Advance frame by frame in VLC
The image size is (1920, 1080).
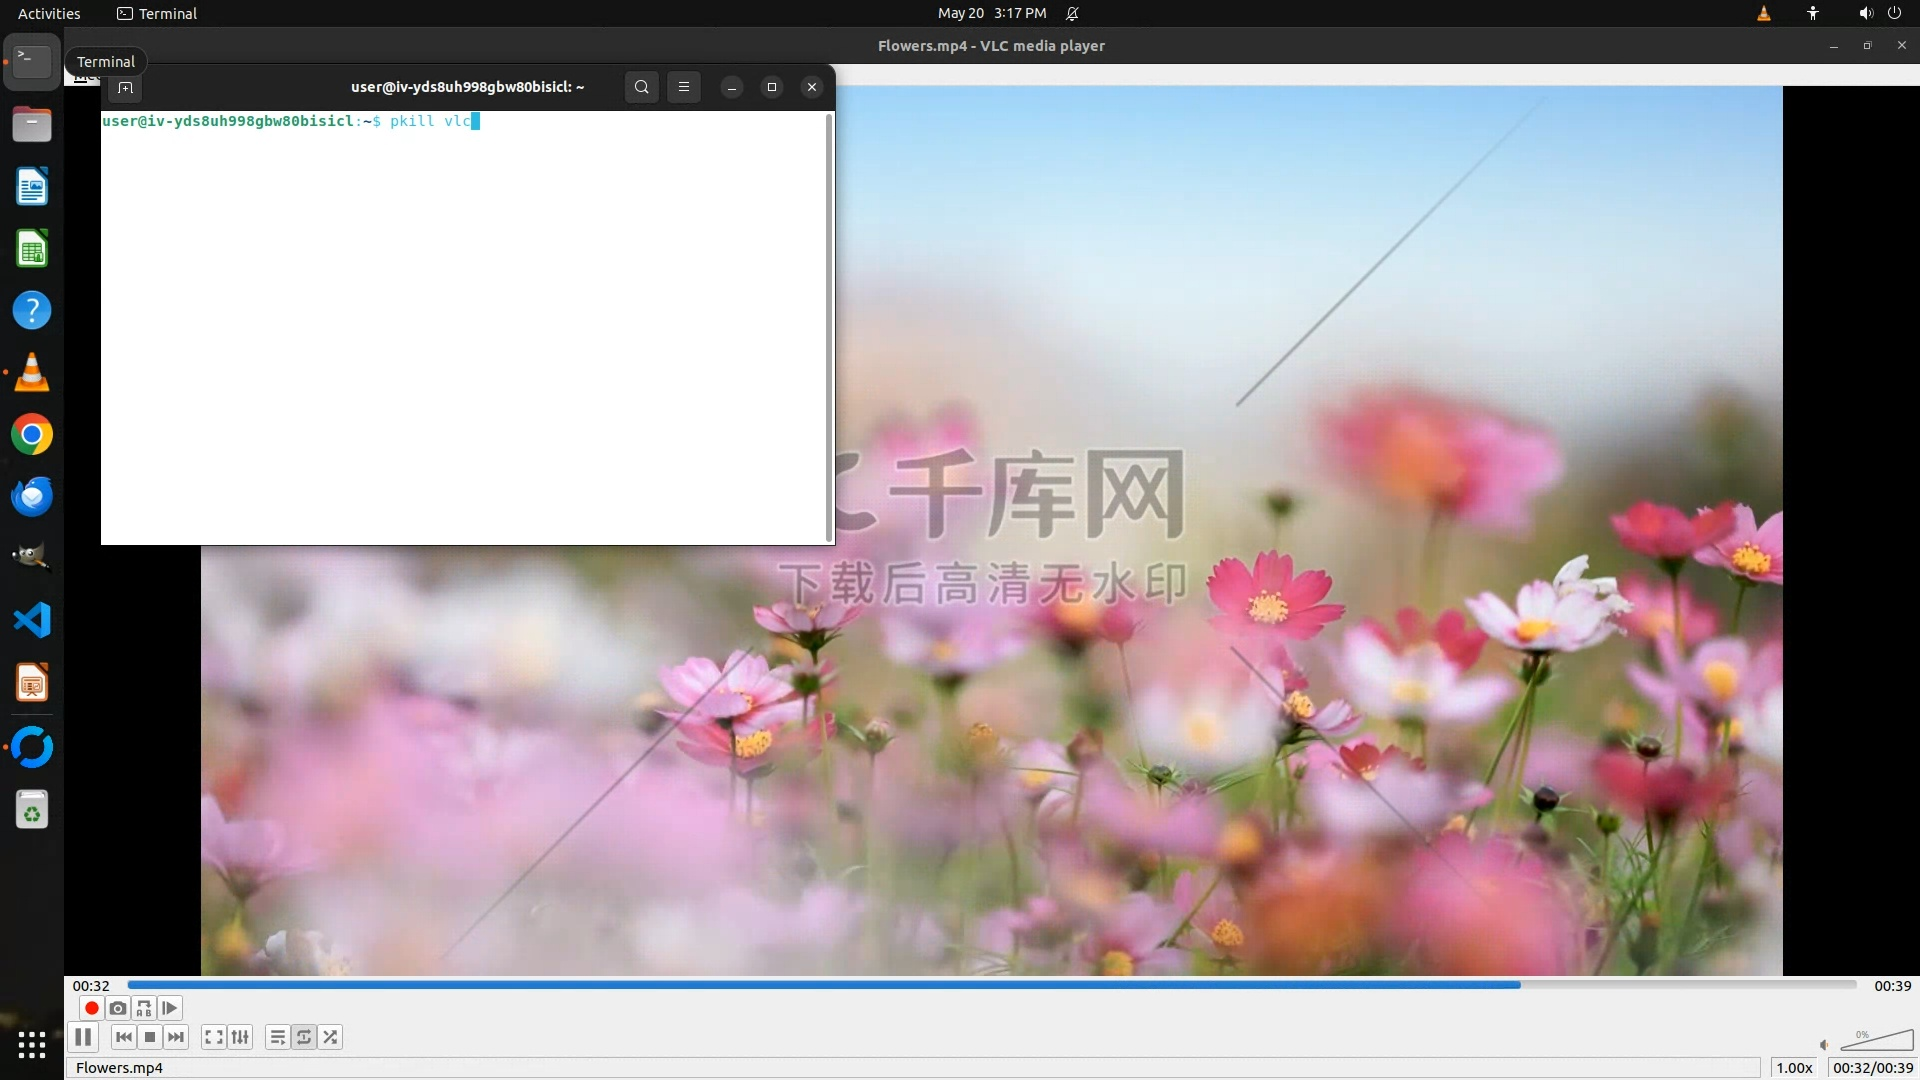(x=170, y=1008)
